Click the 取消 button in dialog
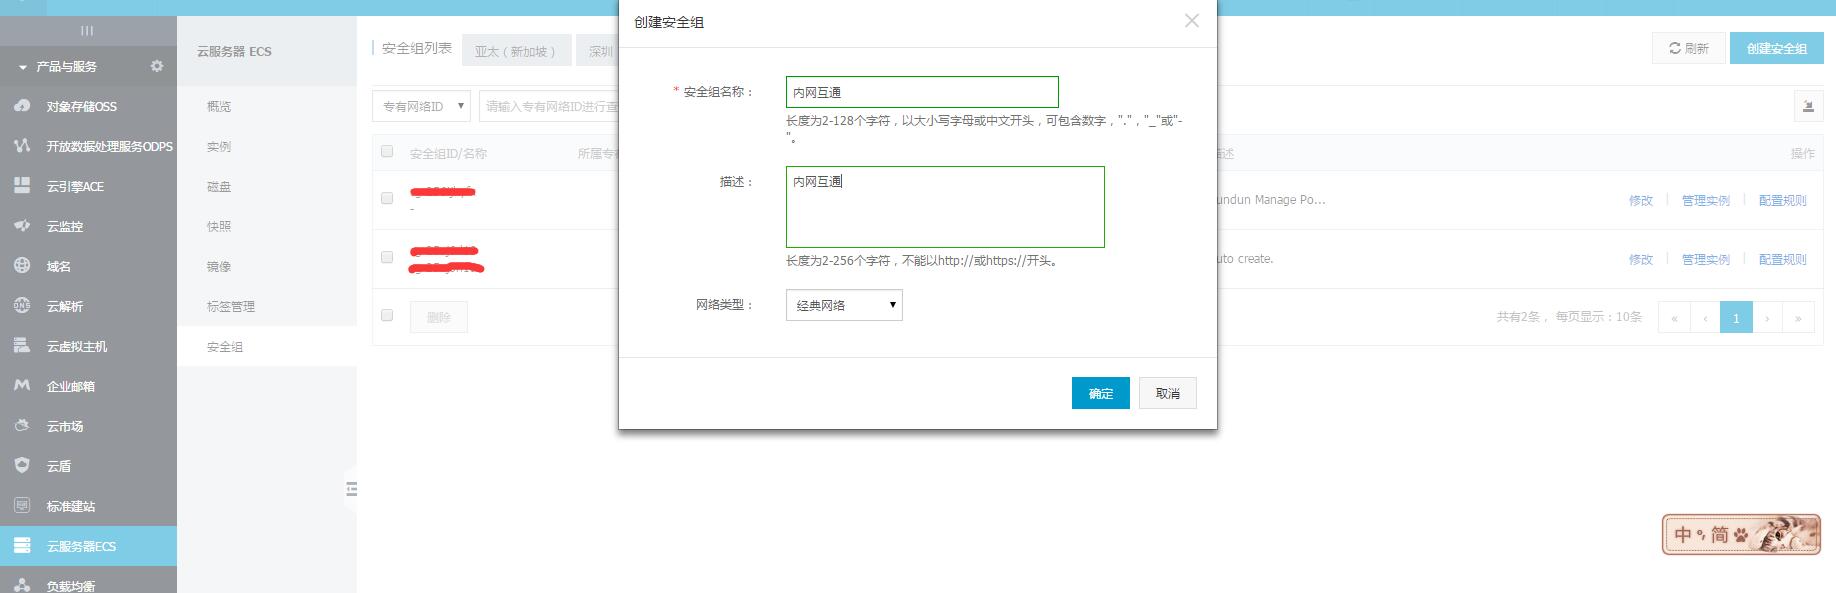The height and width of the screenshot is (593, 1836). pyautogui.click(x=1167, y=393)
